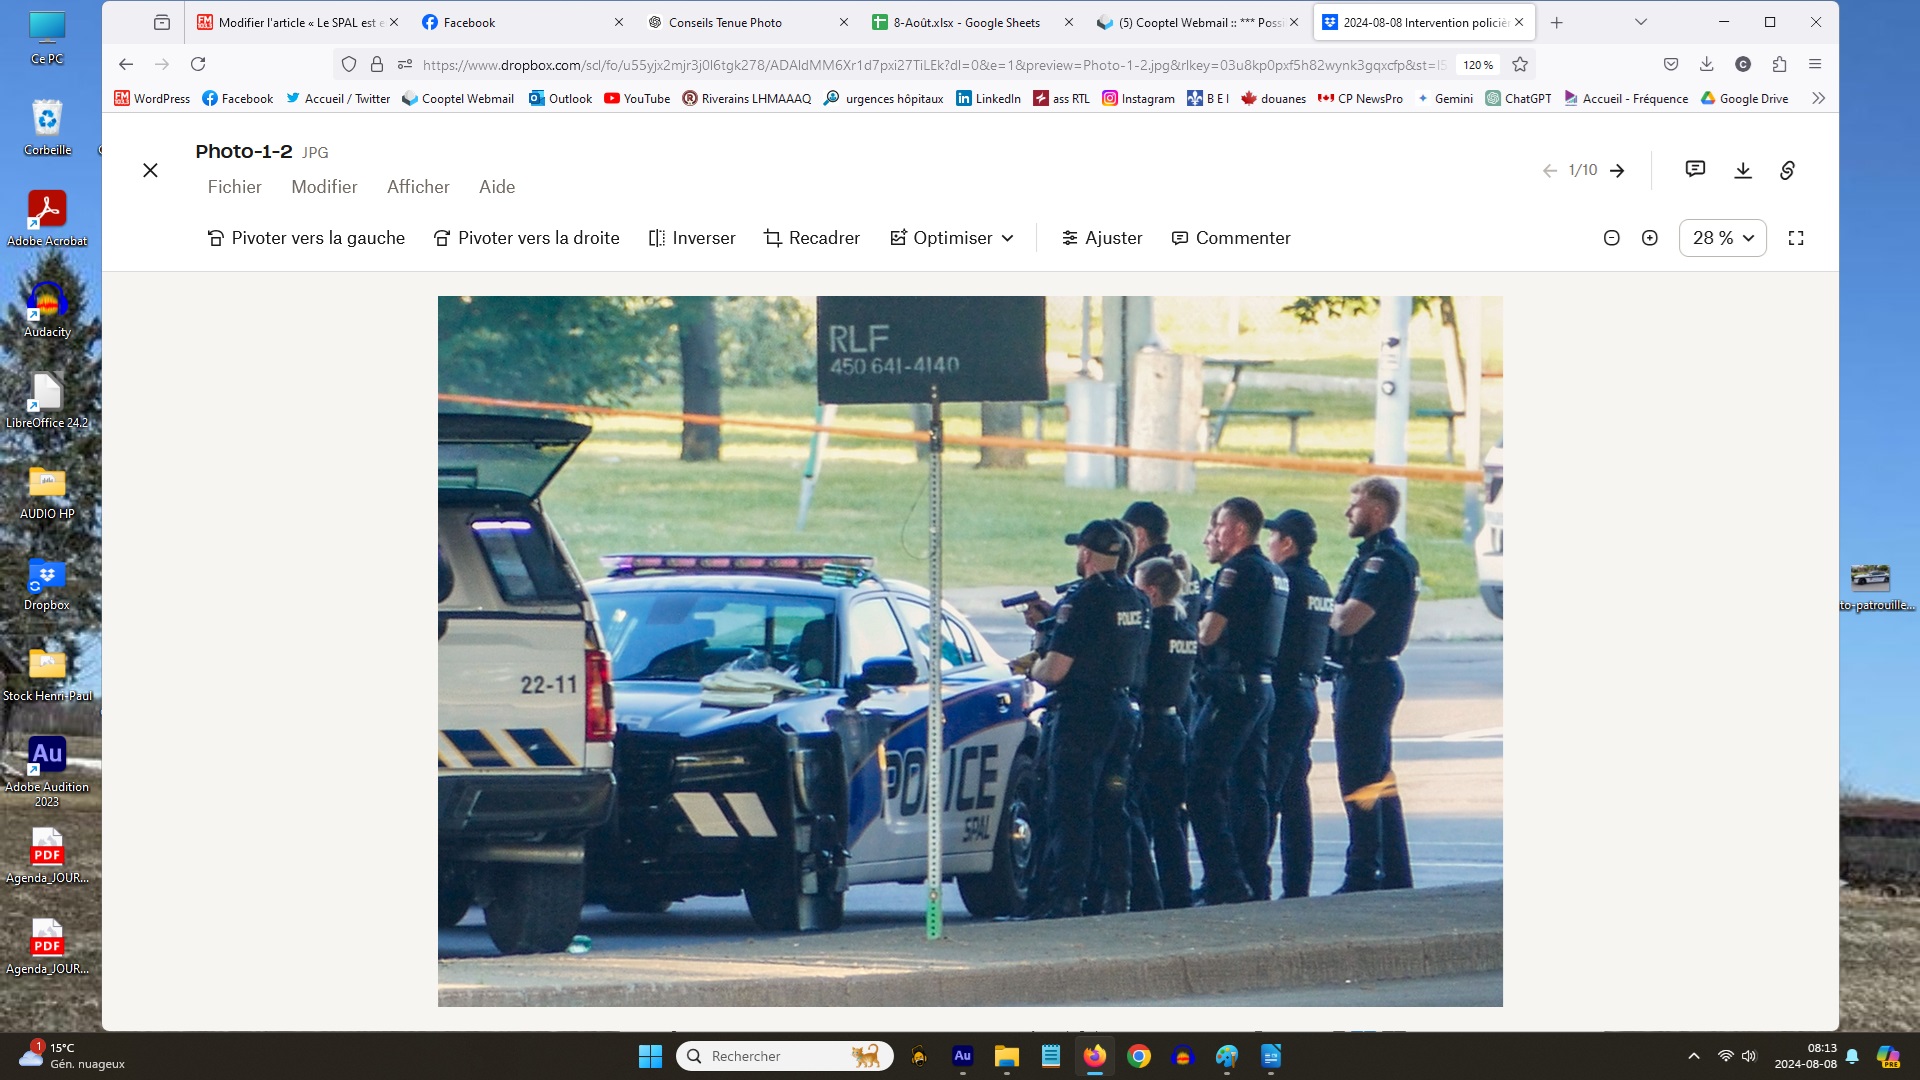Switch to the Conseils Tenue Photo tab
The image size is (1920, 1080).
tap(725, 22)
